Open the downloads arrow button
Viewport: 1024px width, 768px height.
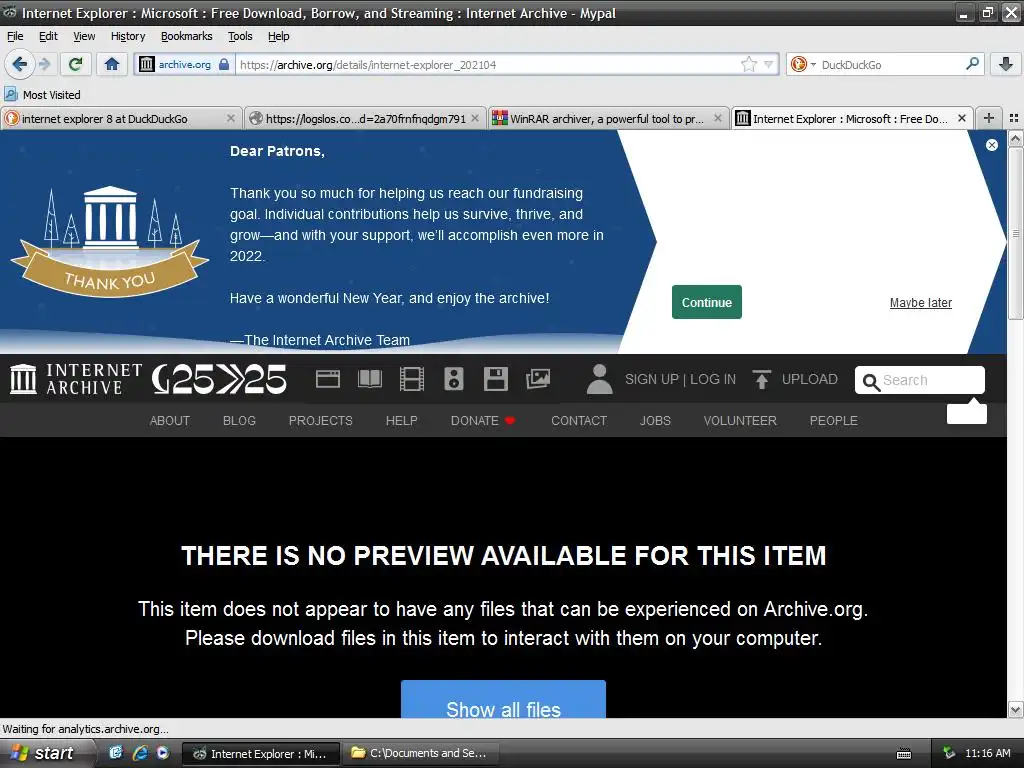click(1006, 64)
